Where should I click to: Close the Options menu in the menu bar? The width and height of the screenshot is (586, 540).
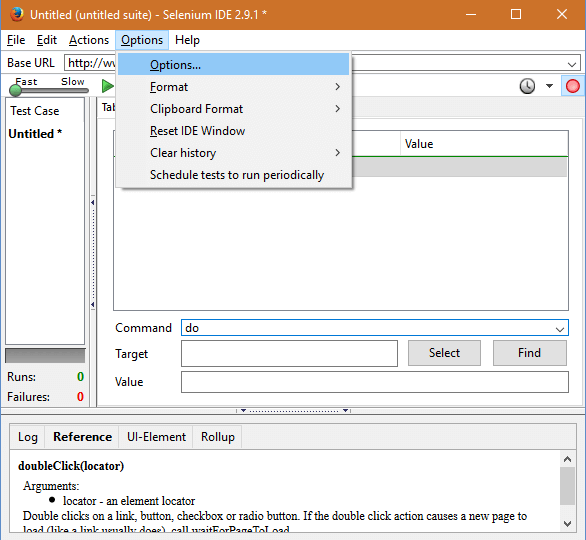(142, 40)
